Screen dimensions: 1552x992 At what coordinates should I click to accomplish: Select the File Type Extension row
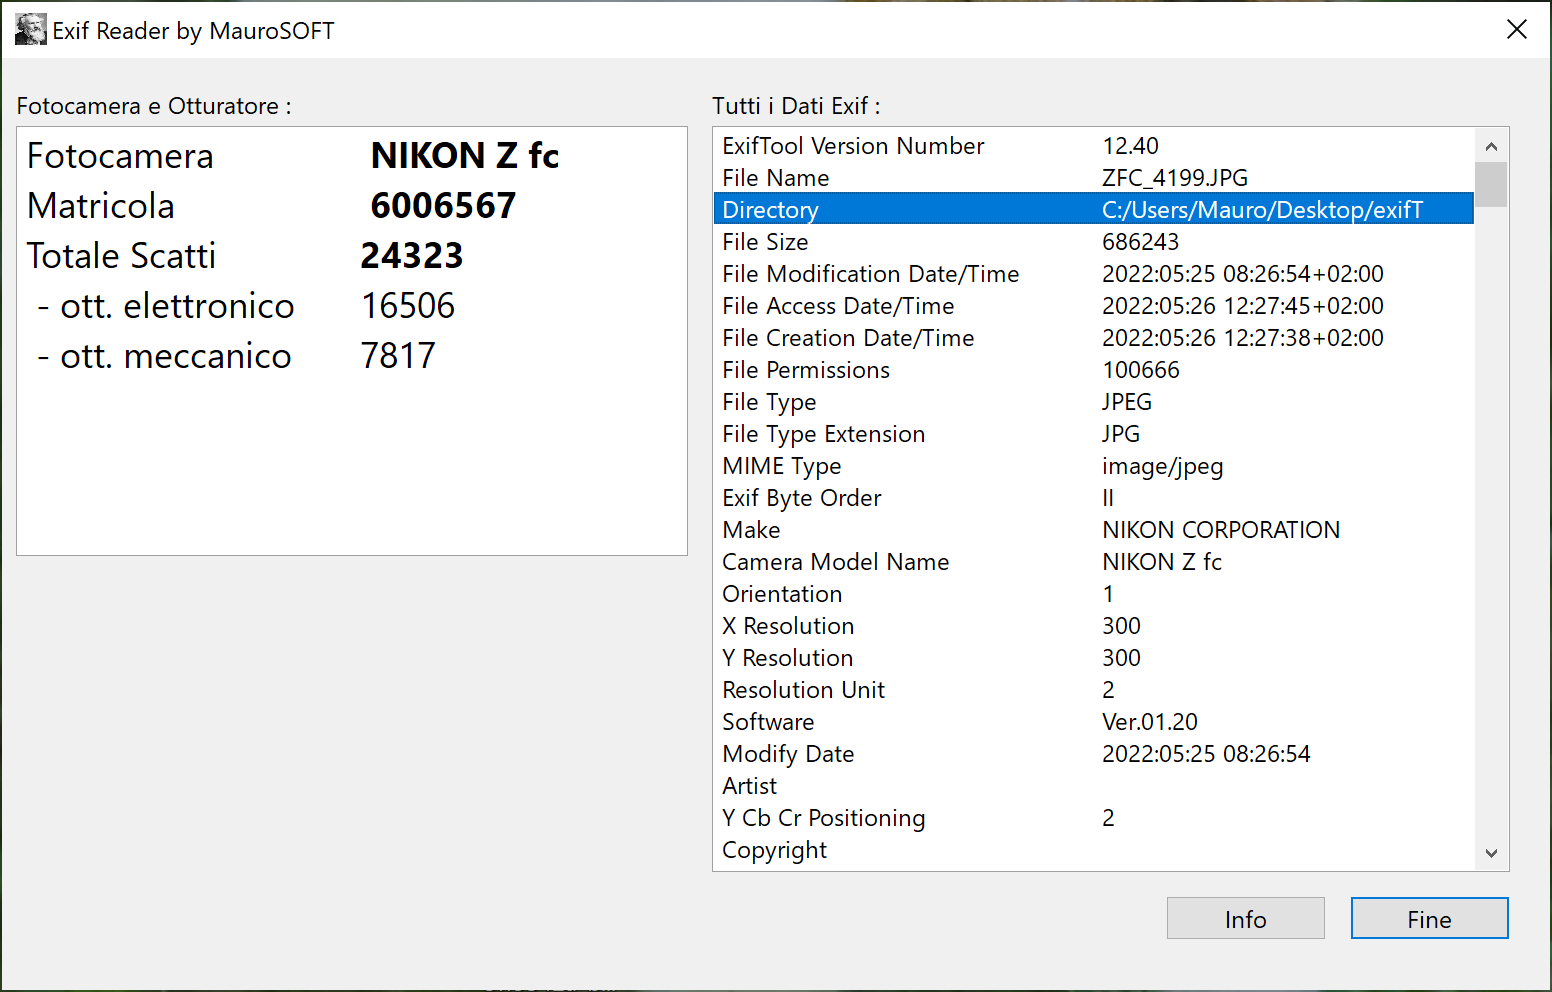click(1094, 434)
